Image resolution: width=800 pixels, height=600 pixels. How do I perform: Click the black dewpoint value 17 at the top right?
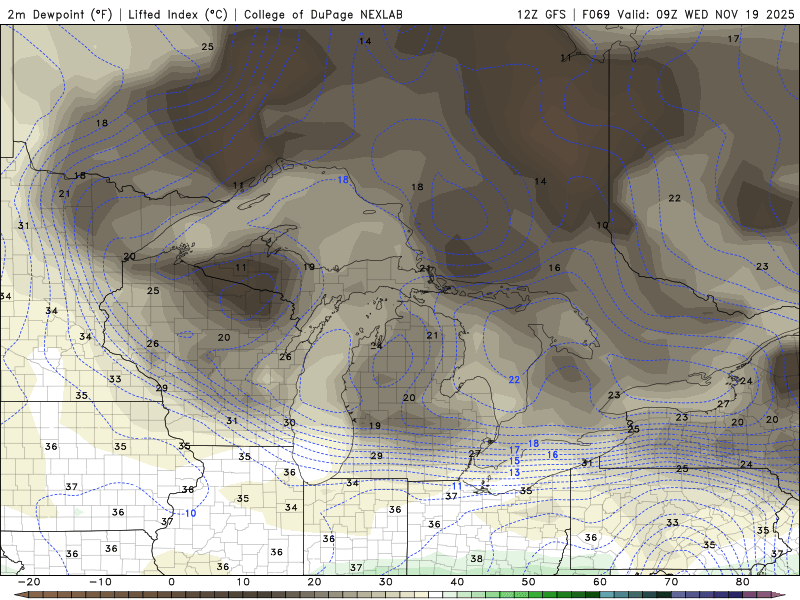coord(733,39)
